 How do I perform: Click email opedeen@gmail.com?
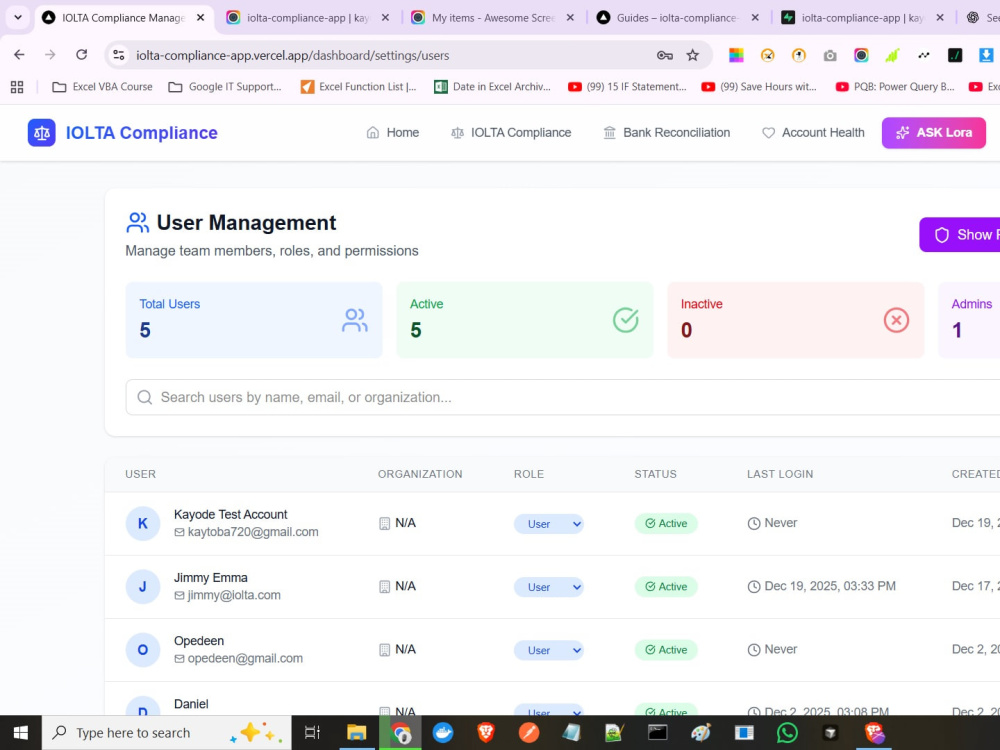(245, 658)
